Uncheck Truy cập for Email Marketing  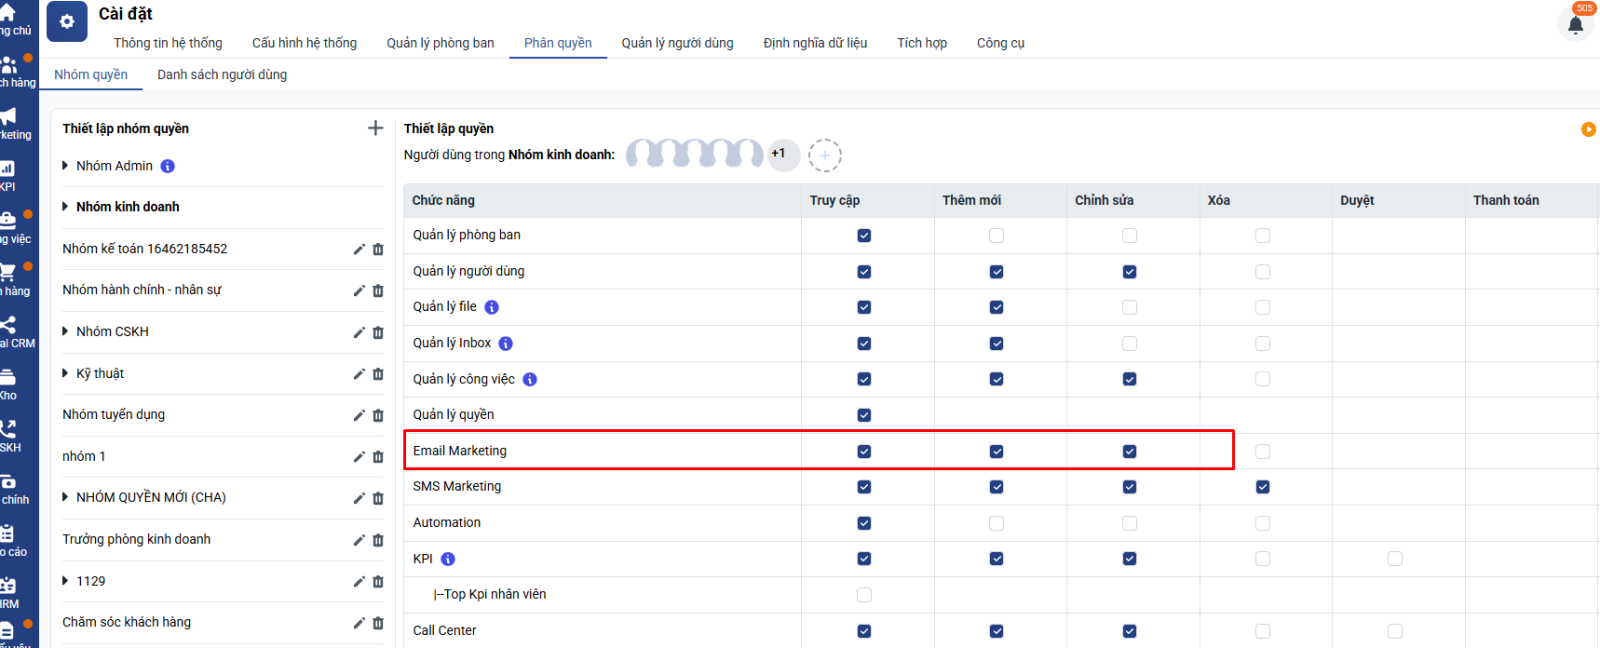pos(864,451)
